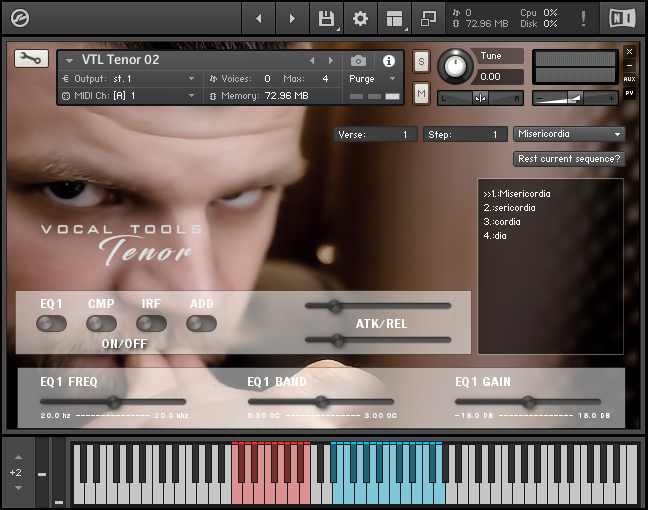Click the Rest current sequence button
The width and height of the screenshot is (648, 510).
tap(569, 159)
